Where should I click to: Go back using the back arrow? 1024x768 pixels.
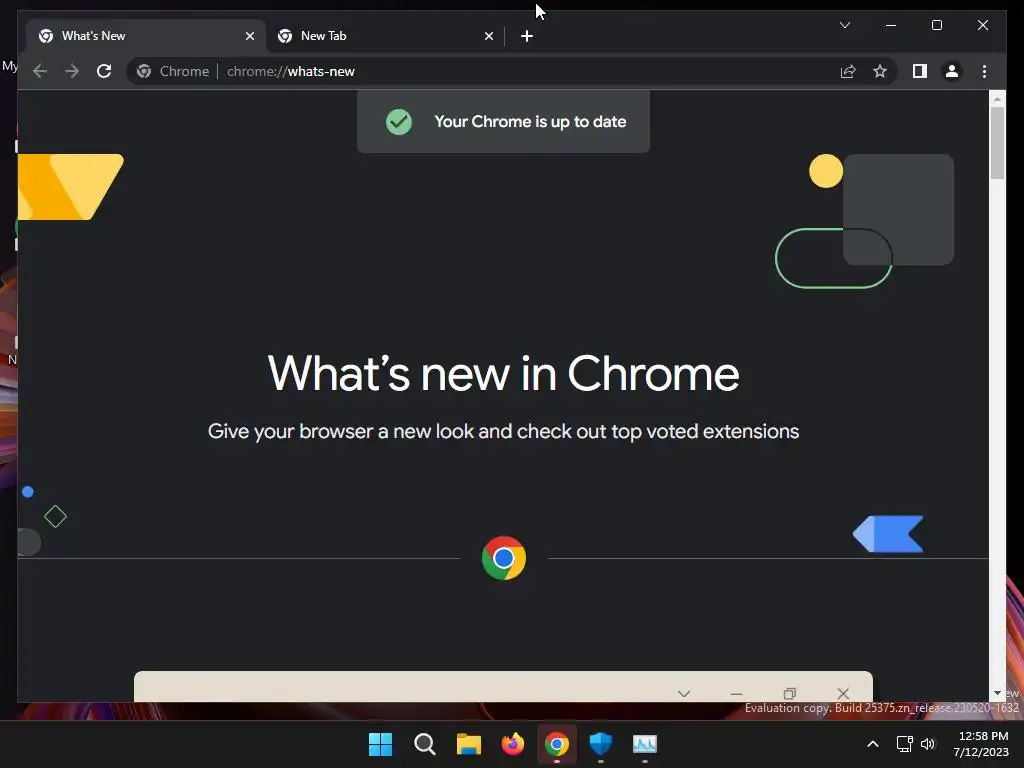tap(40, 71)
